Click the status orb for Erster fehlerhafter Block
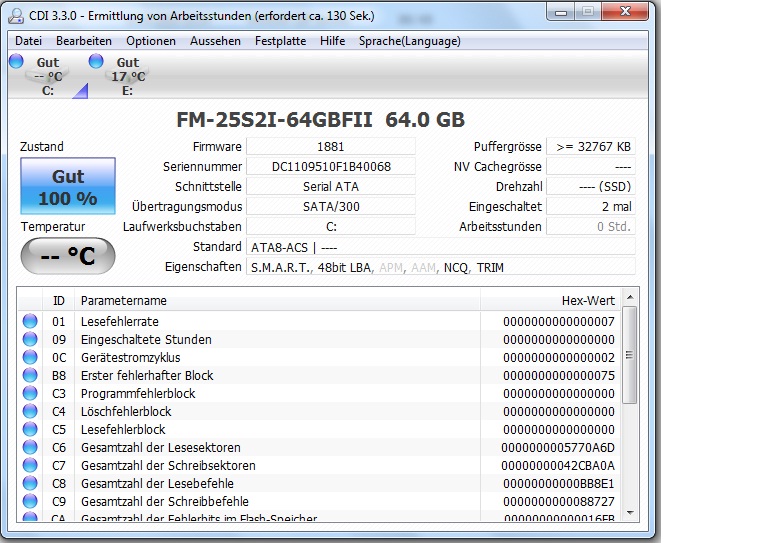The width and height of the screenshot is (768, 543). (x=30, y=376)
